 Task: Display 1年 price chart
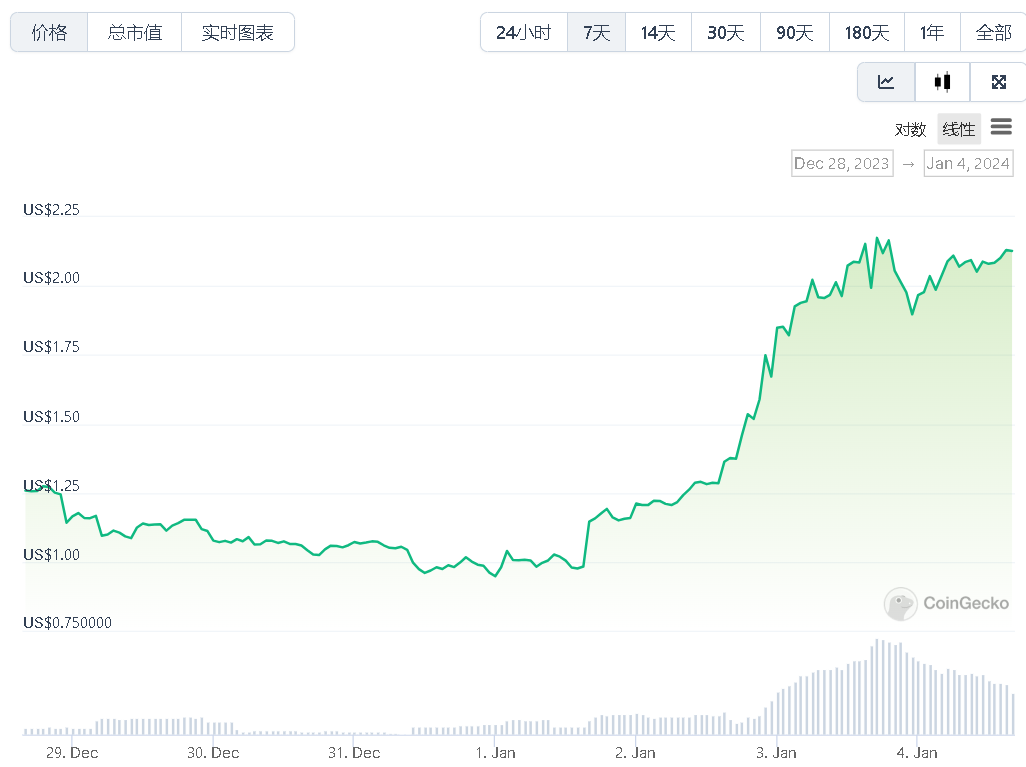(932, 32)
